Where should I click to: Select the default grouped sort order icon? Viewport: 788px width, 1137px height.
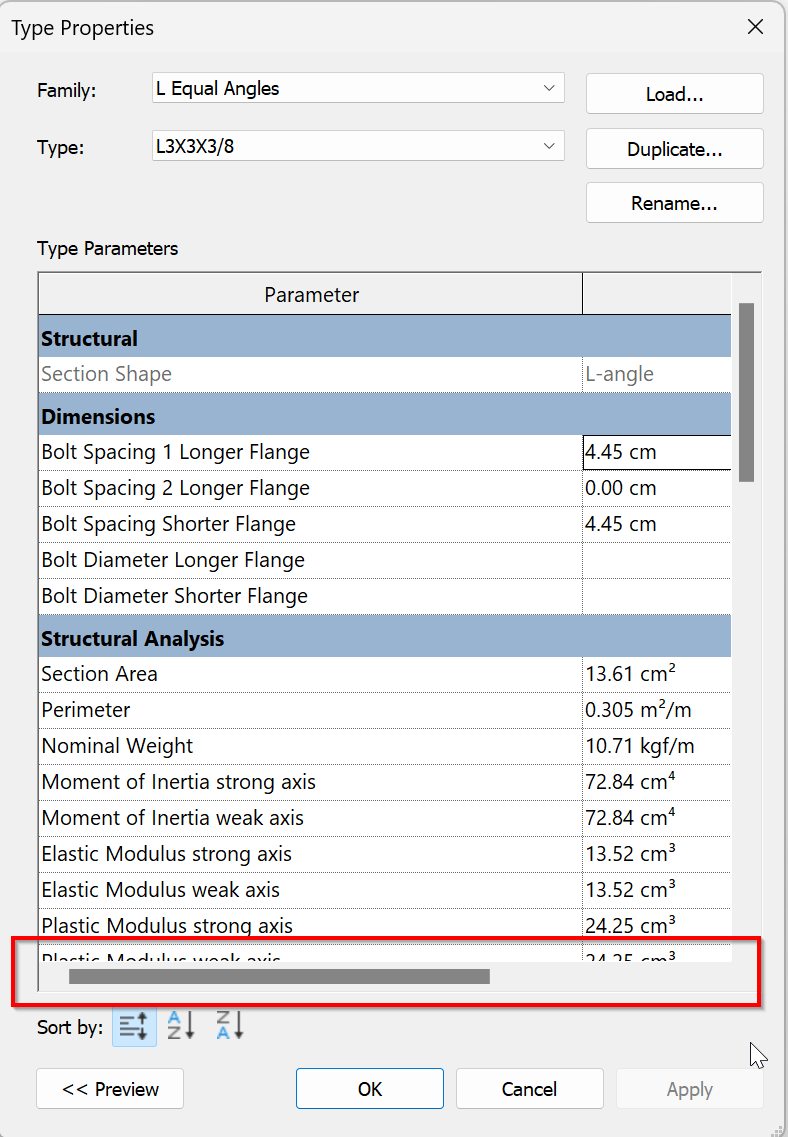click(x=134, y=1026)
